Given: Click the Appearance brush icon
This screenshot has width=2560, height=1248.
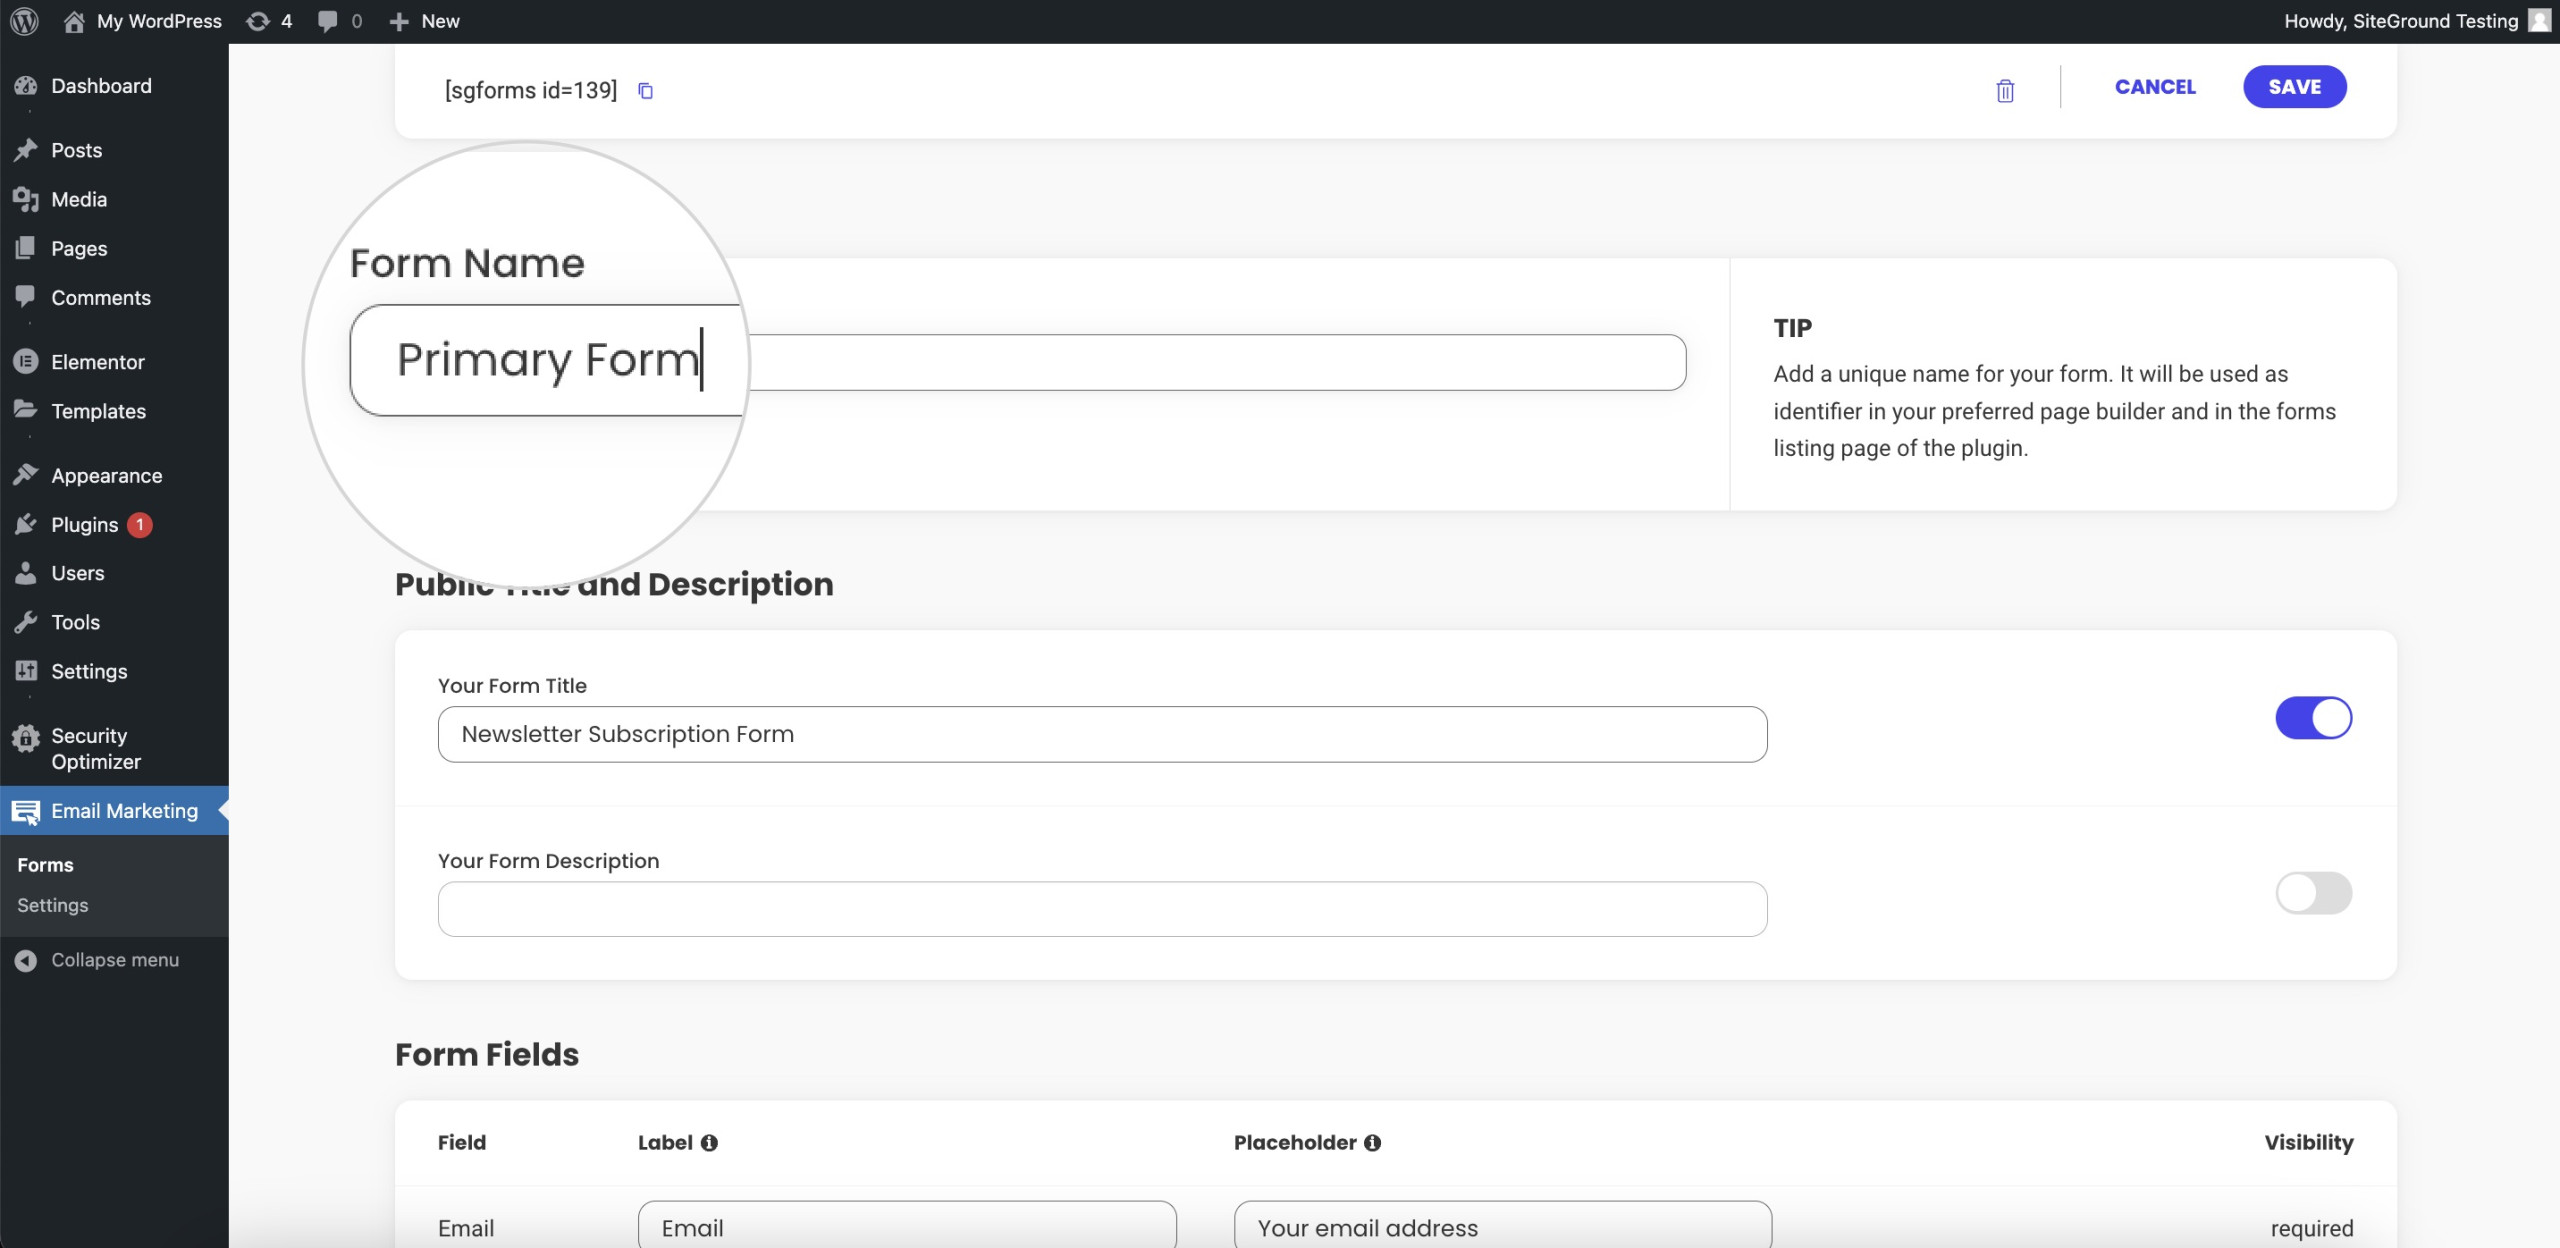Looking at the screenshot, I should tap(26, 475).
